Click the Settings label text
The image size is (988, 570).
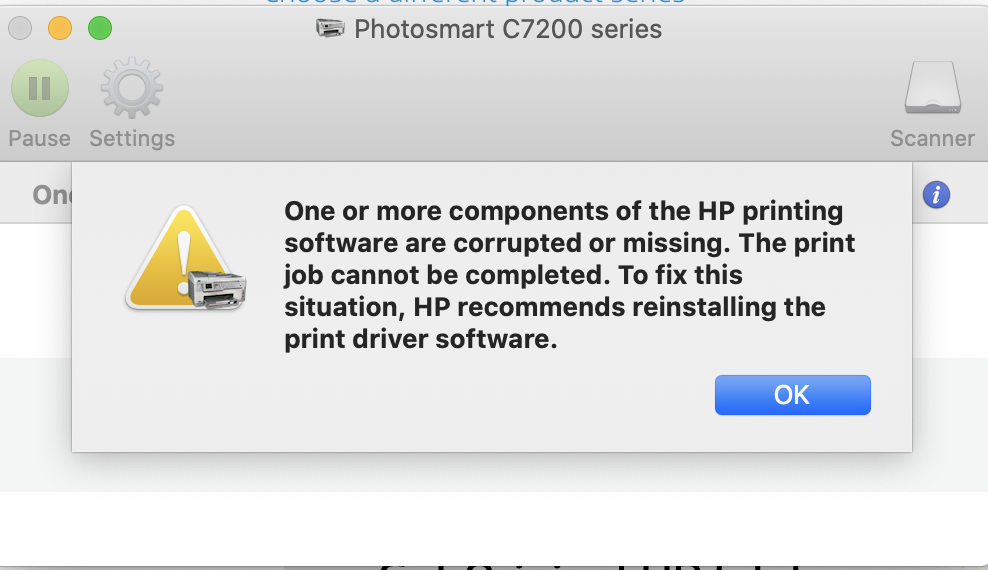132,139
